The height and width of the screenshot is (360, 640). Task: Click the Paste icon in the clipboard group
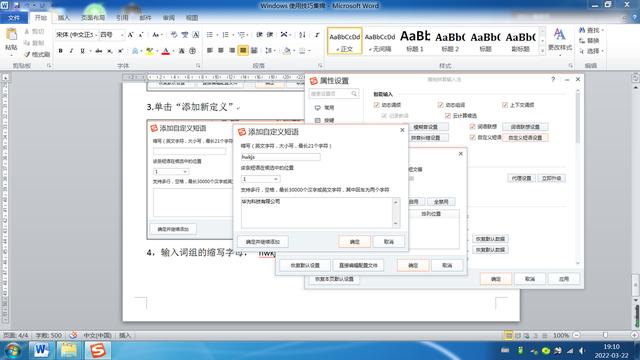(x=11, y=36)
